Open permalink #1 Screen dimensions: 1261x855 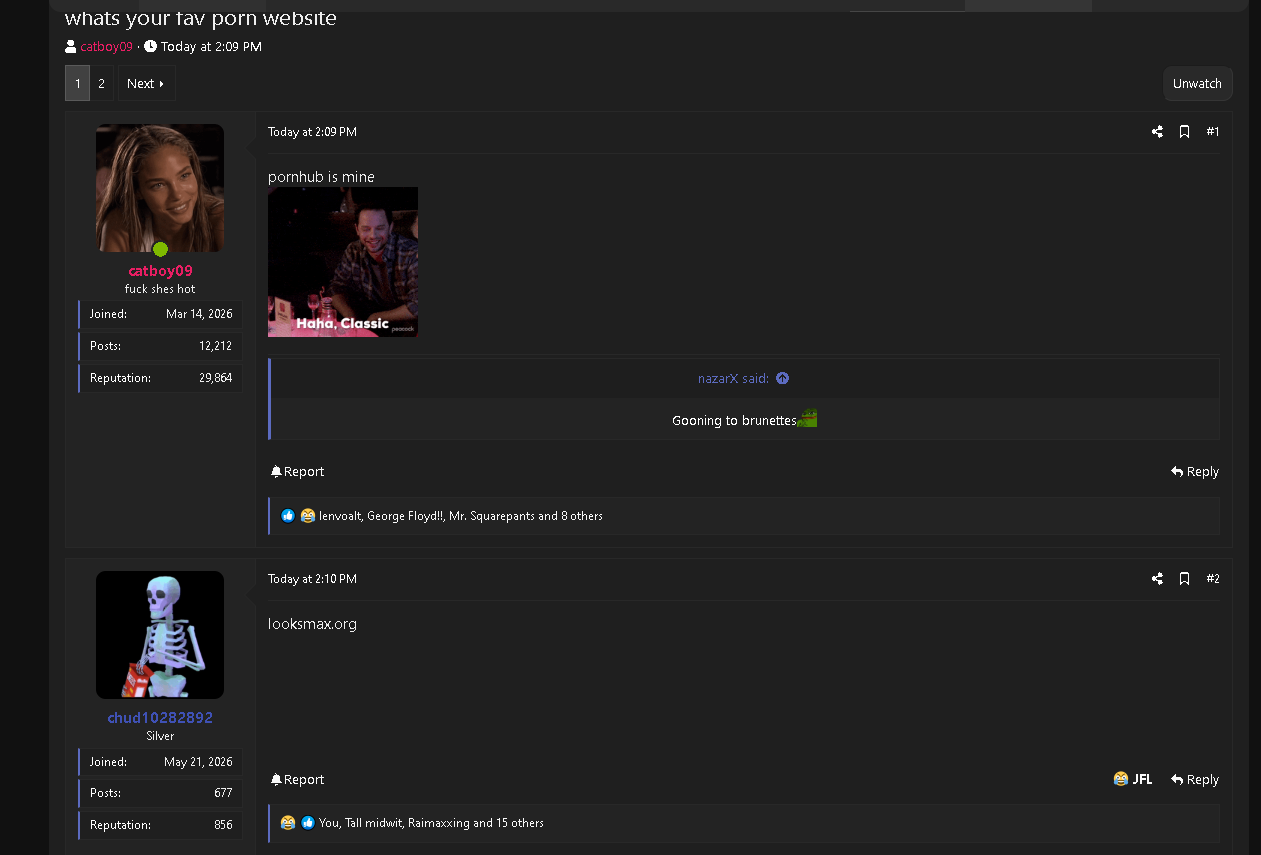point(1213,132)
